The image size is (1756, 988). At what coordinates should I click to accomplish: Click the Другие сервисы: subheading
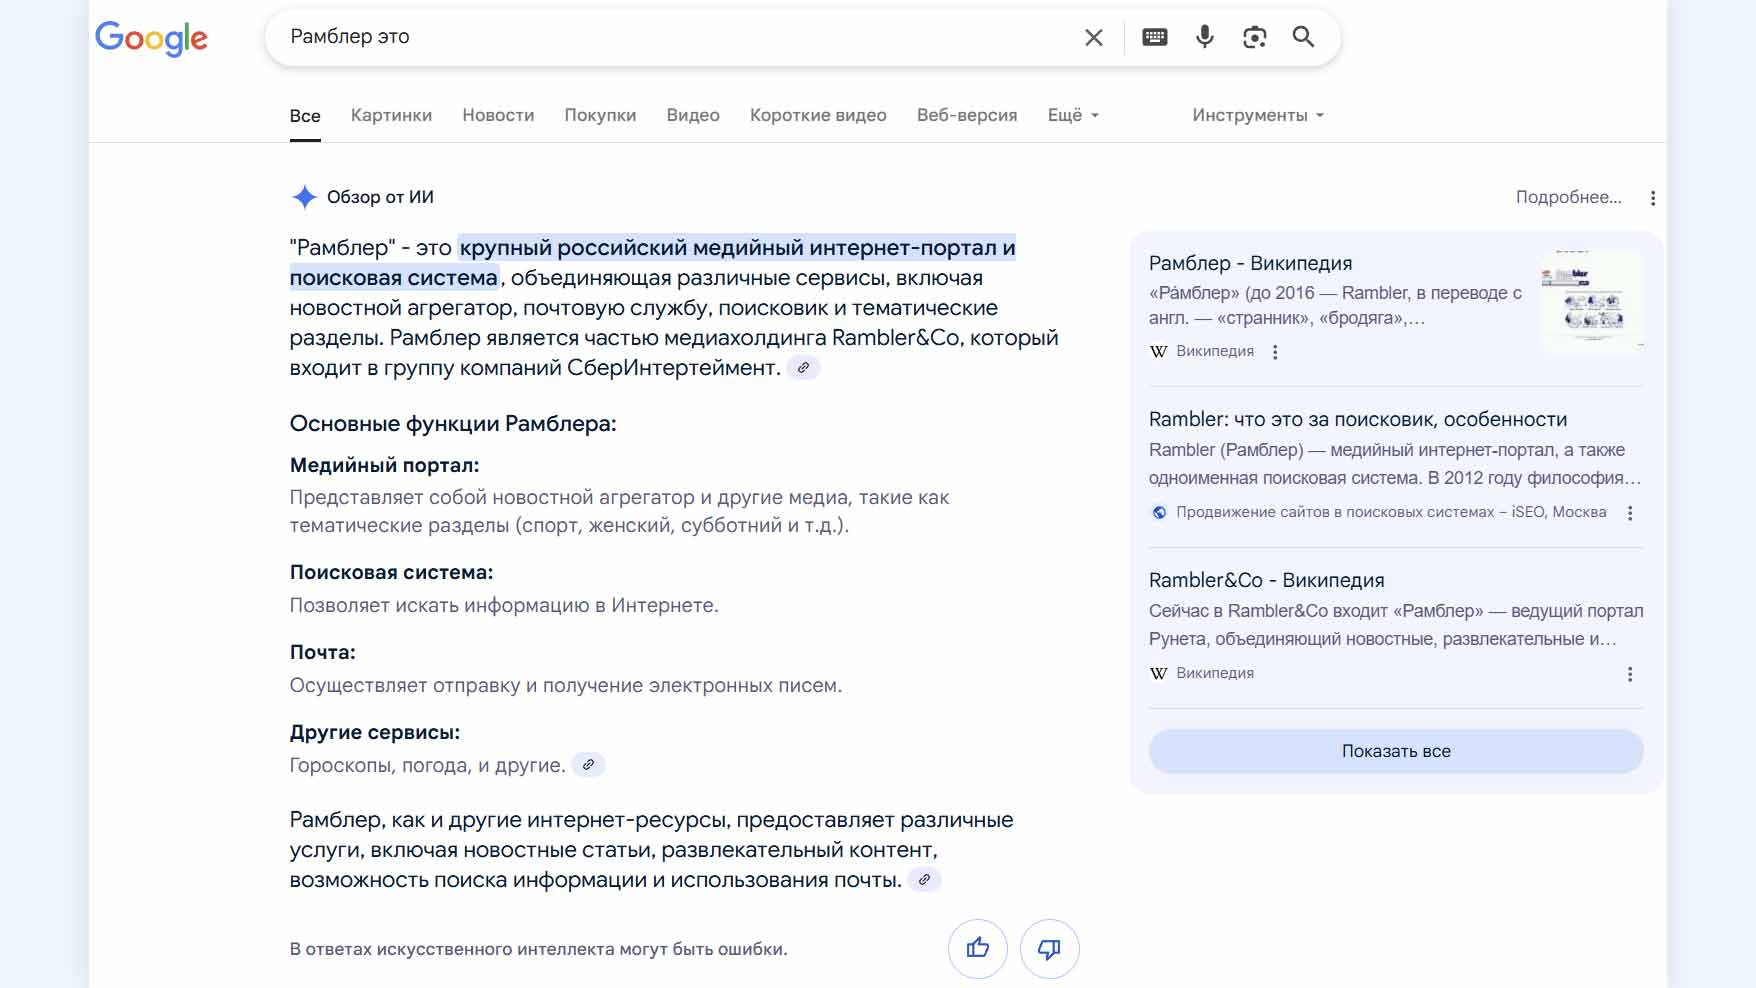click(x=375, y=732)
